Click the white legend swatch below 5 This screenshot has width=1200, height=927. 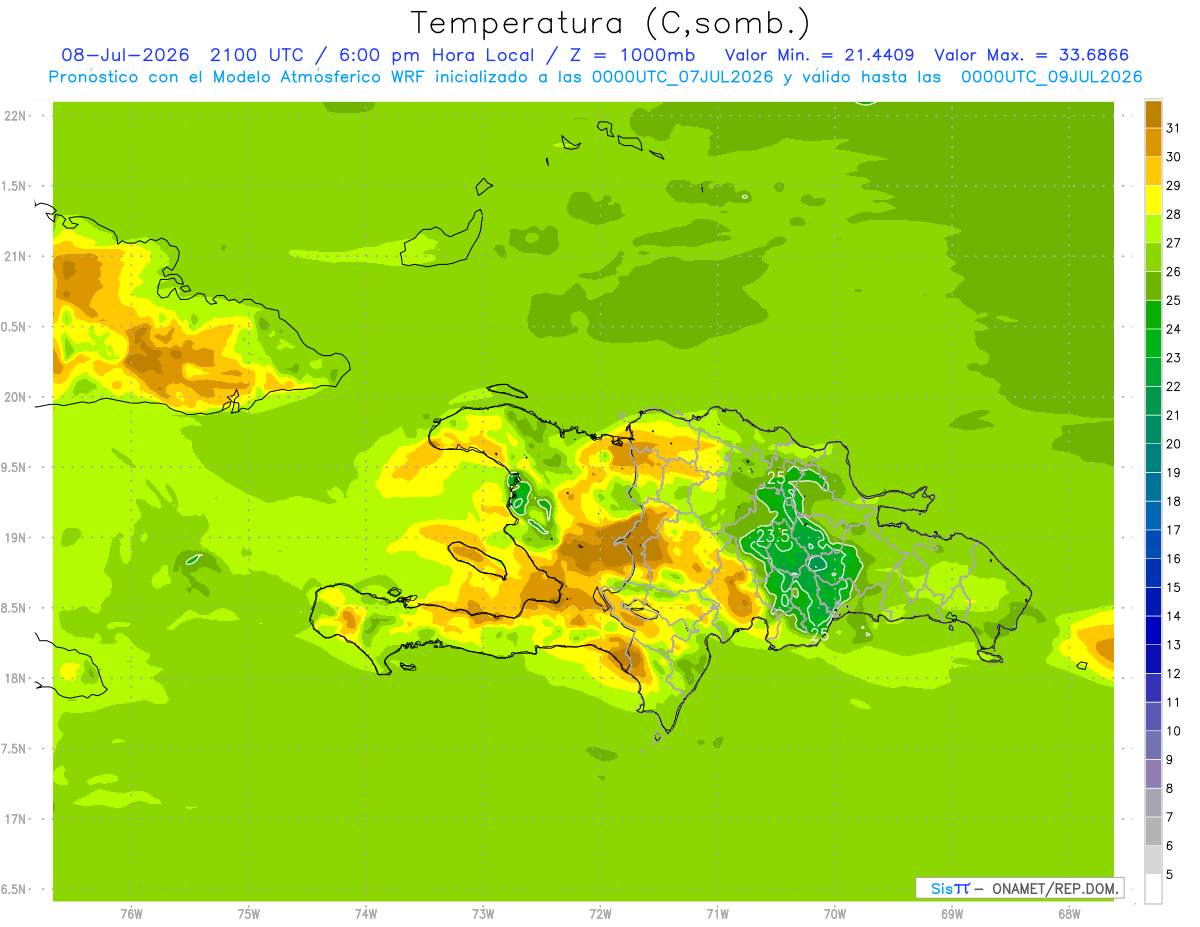tap(1154, 889)
